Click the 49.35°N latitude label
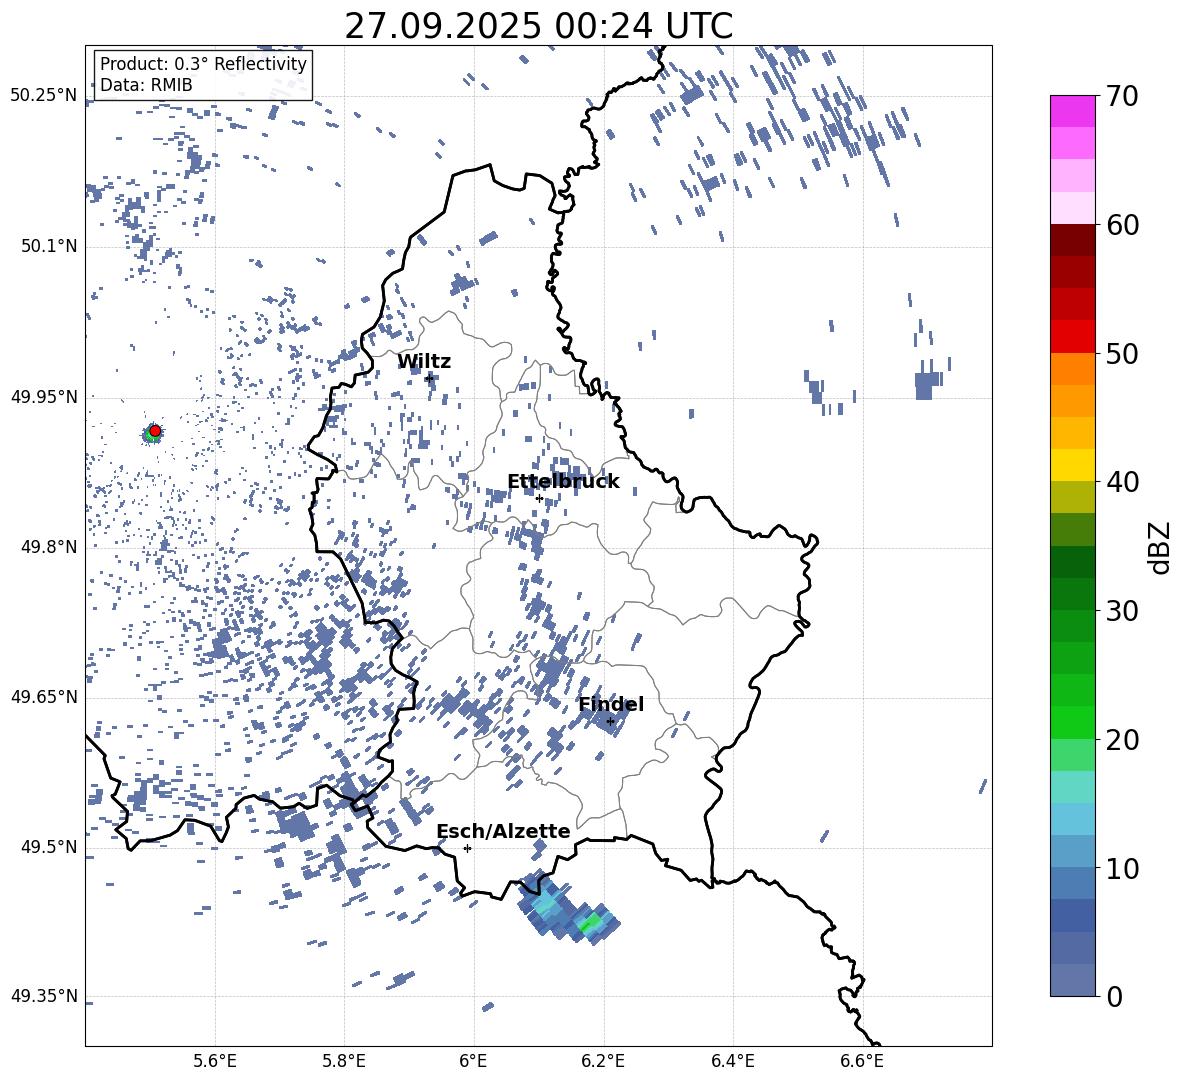This screenshot has height=1081, width=1184. pyautogui.click(x=44, y=996)
